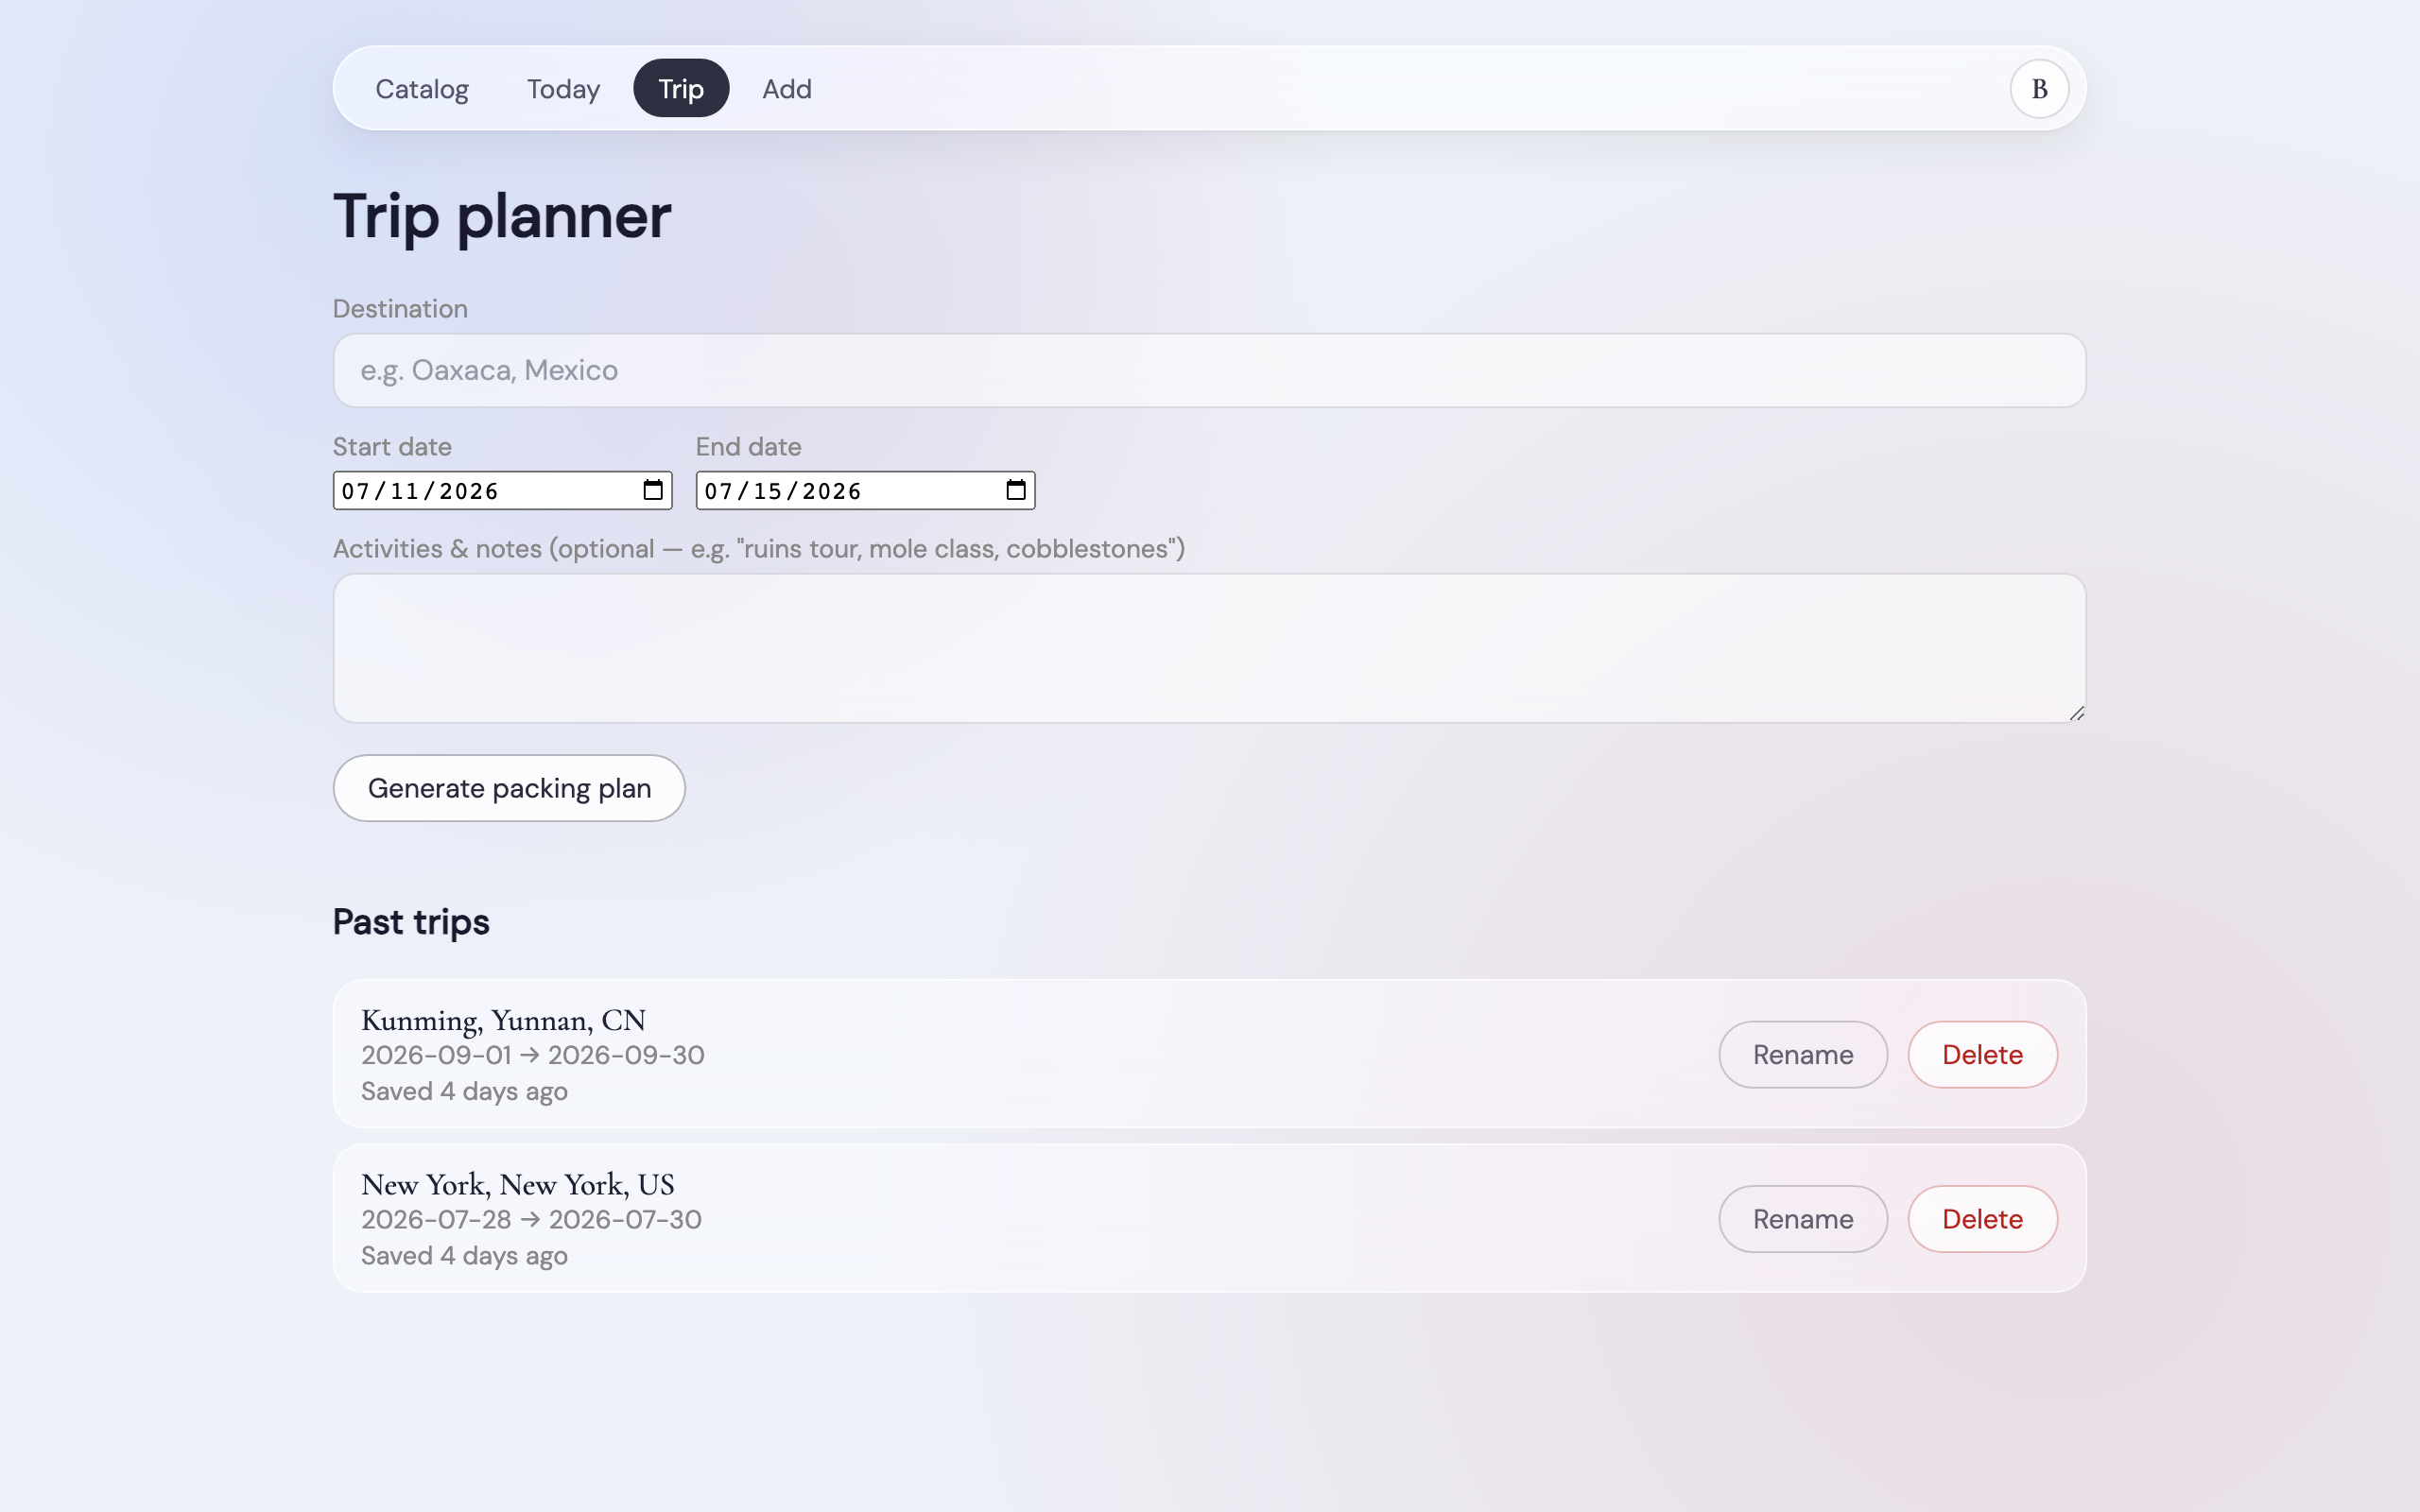Delete the New York trip

pos(1982,1219)
